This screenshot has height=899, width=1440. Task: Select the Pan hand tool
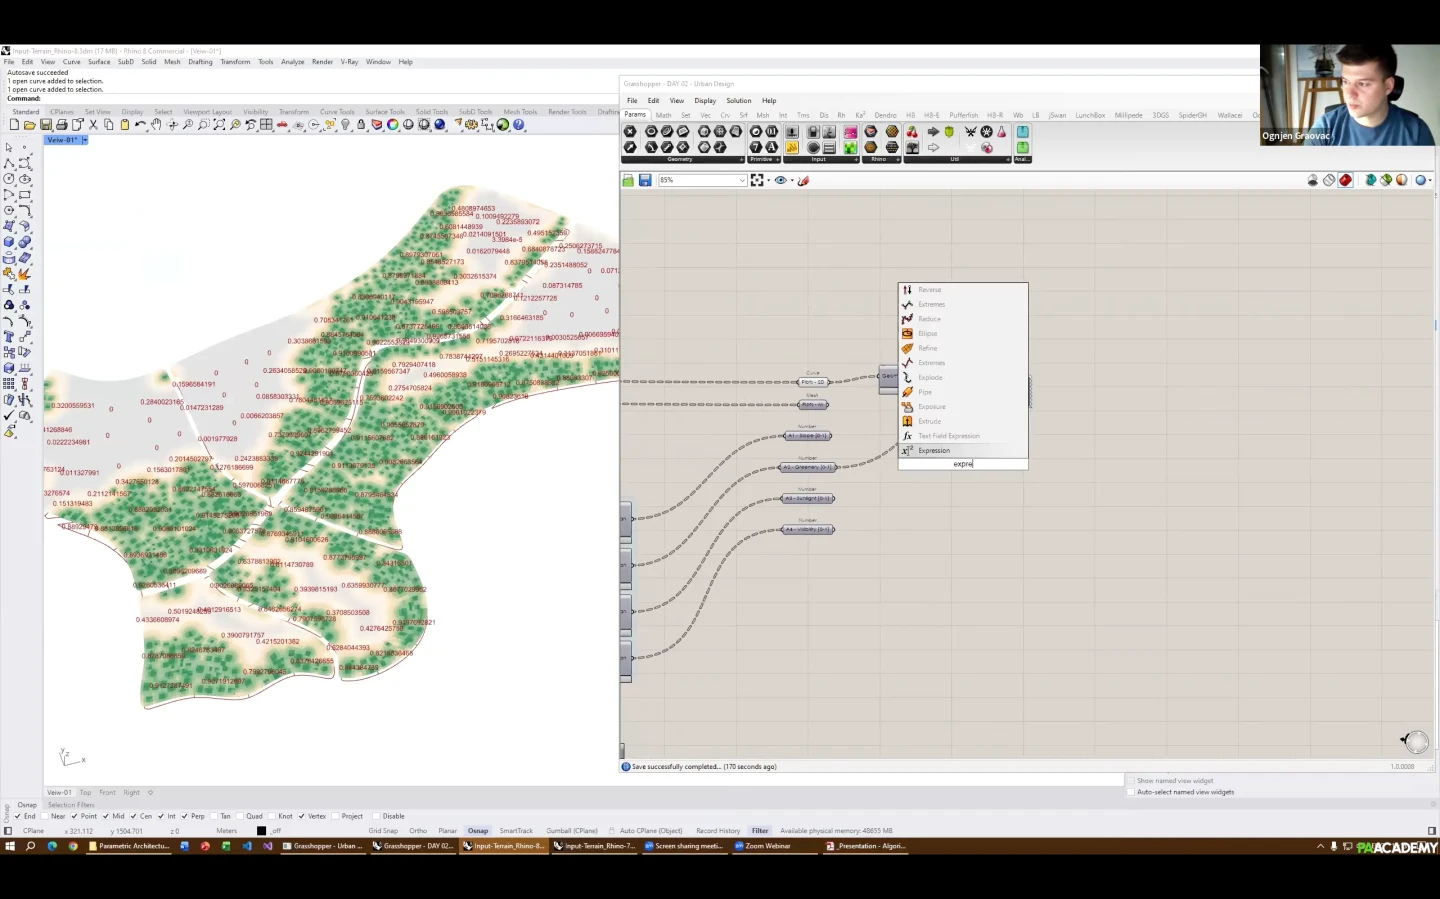[157, 125]
